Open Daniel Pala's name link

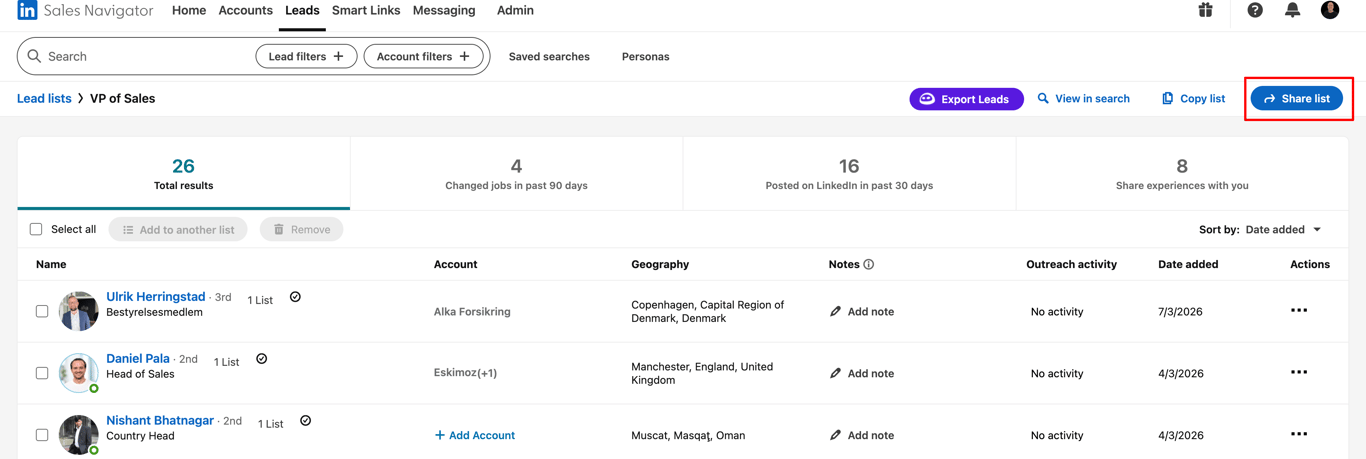(138, 358)
